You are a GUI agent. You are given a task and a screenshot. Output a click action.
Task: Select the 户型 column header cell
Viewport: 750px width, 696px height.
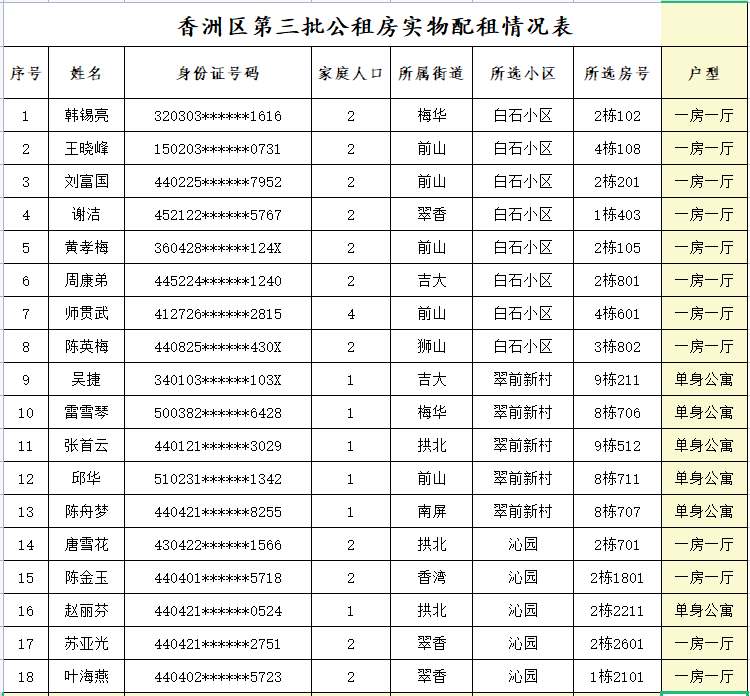point(704,73)
